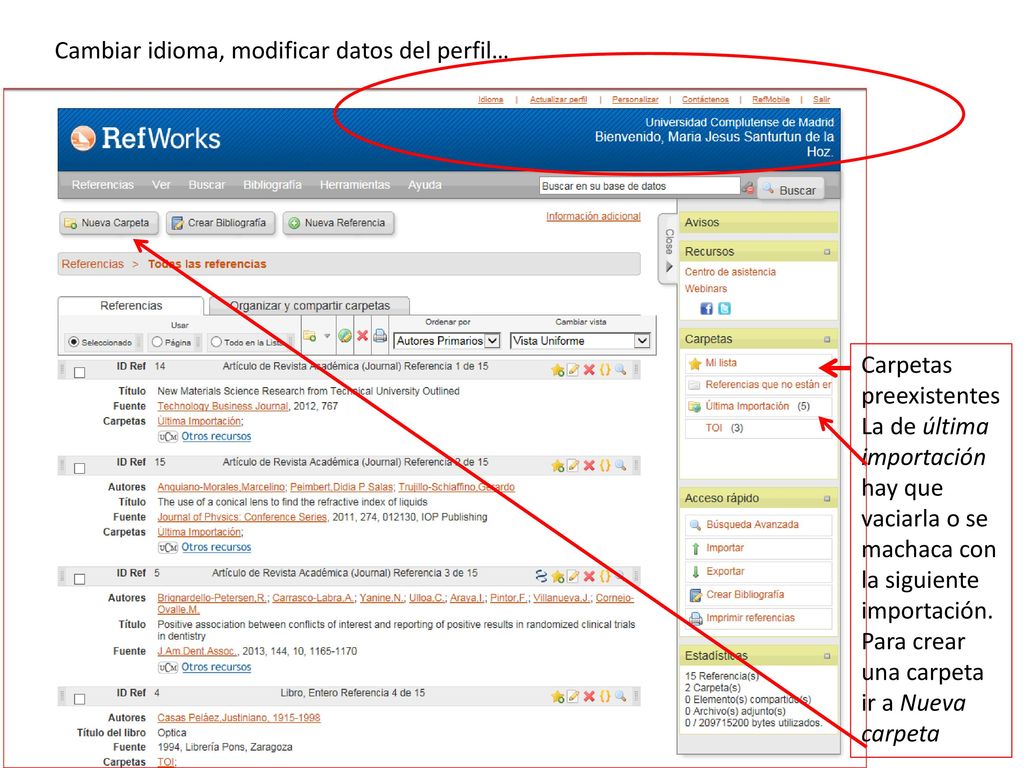Click the Crear Bibliografía toolbar button
The height and width of the screenshot is (768, 1024).
(220, 223)
